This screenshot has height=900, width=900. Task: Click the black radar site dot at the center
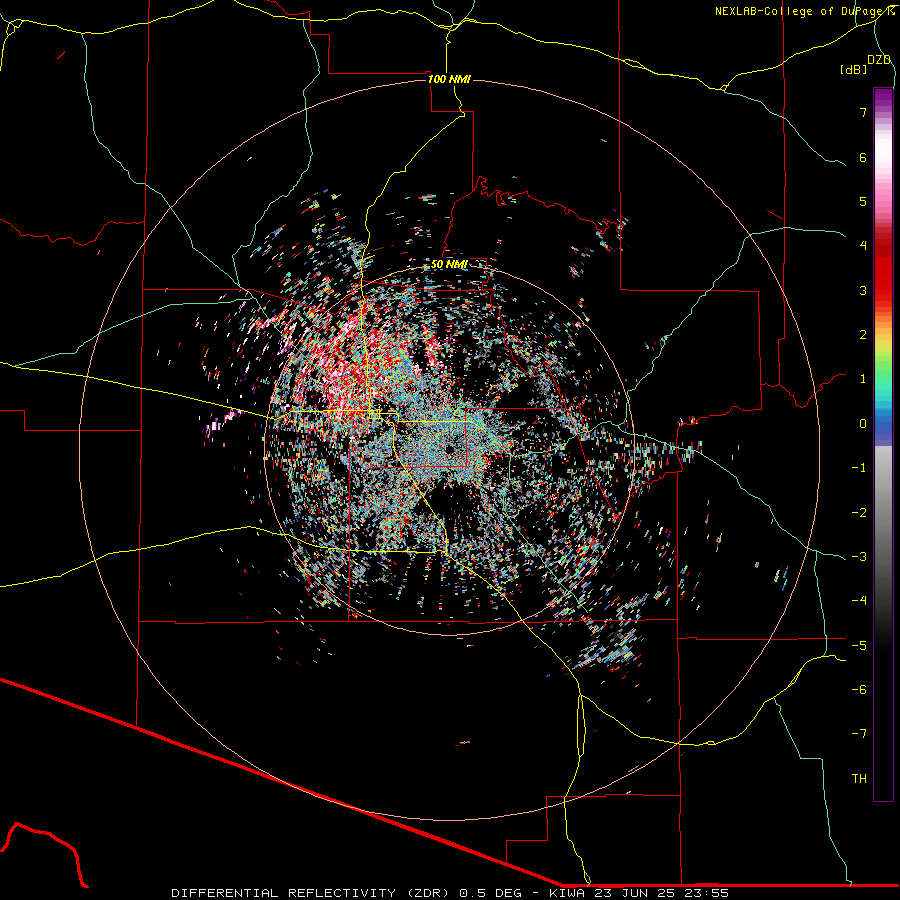[449, 448]
